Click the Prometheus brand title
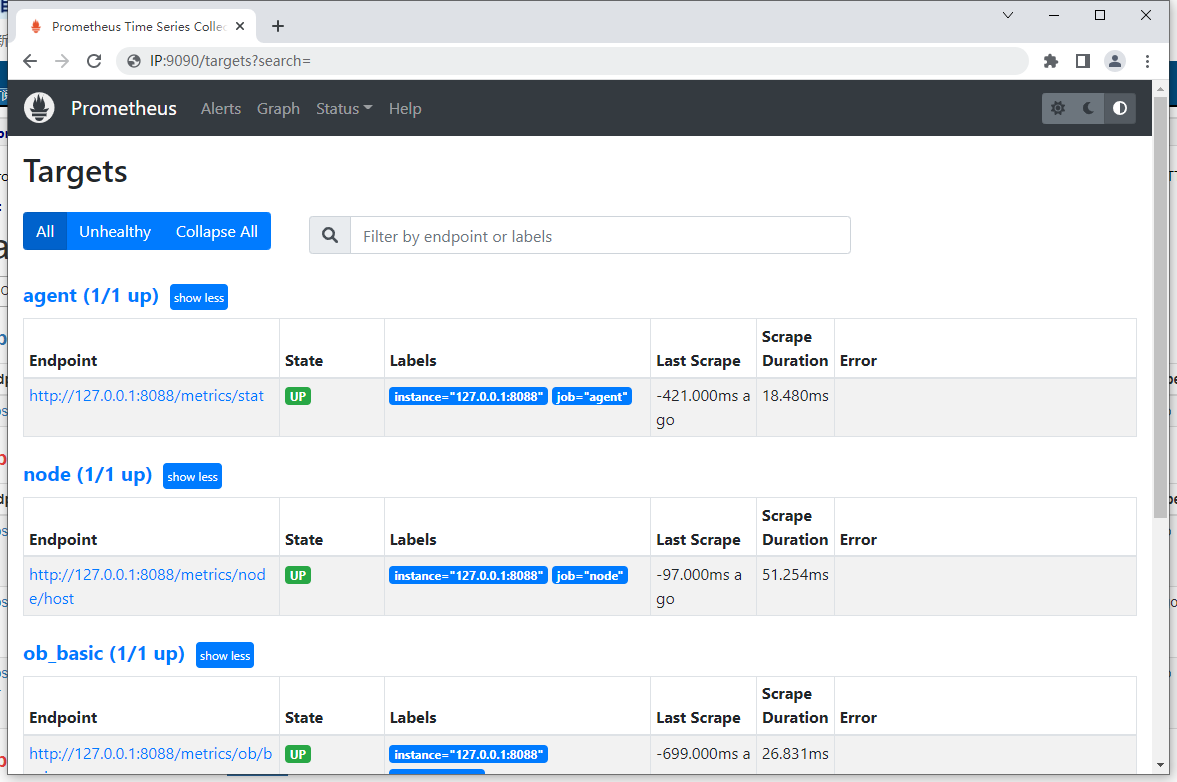Screen dimensions: 1177x782 tap(124, 108)
